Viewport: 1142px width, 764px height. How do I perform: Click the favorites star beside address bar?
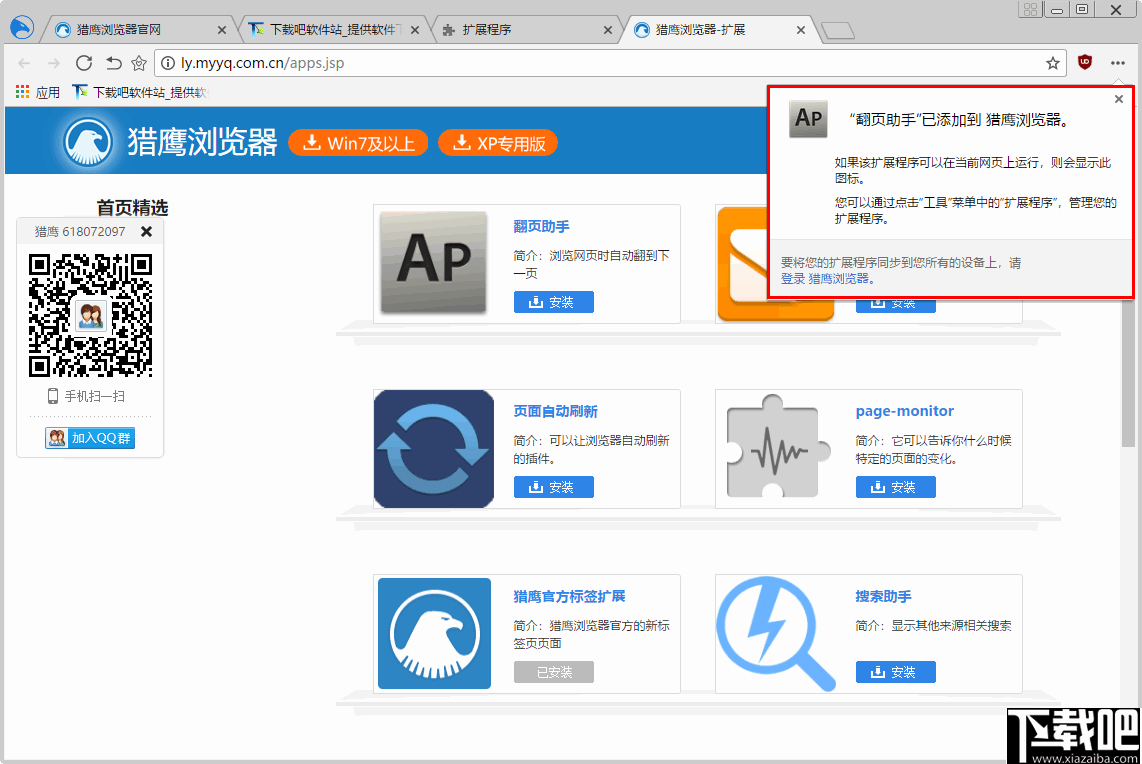(x=139, y=63)
